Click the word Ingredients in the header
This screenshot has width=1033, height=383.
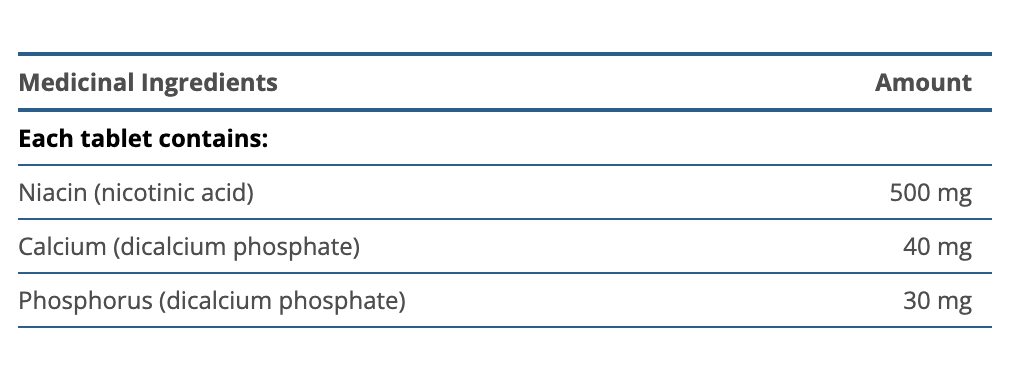click(x=210, y=83)
